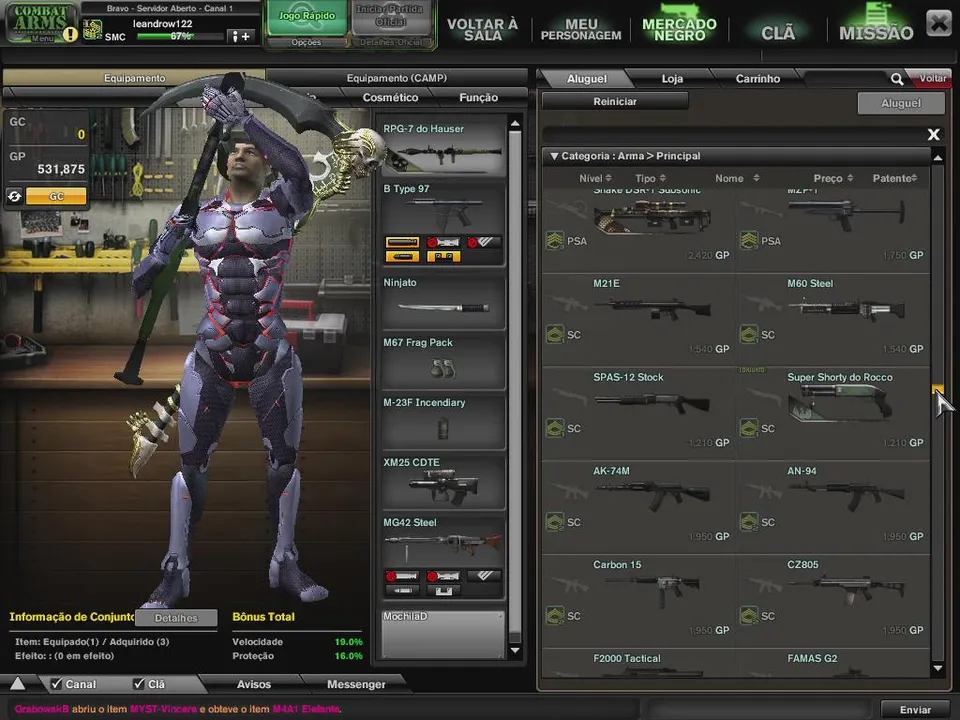
Task: Click the search magnifier icon
Action: pos(896,79)
